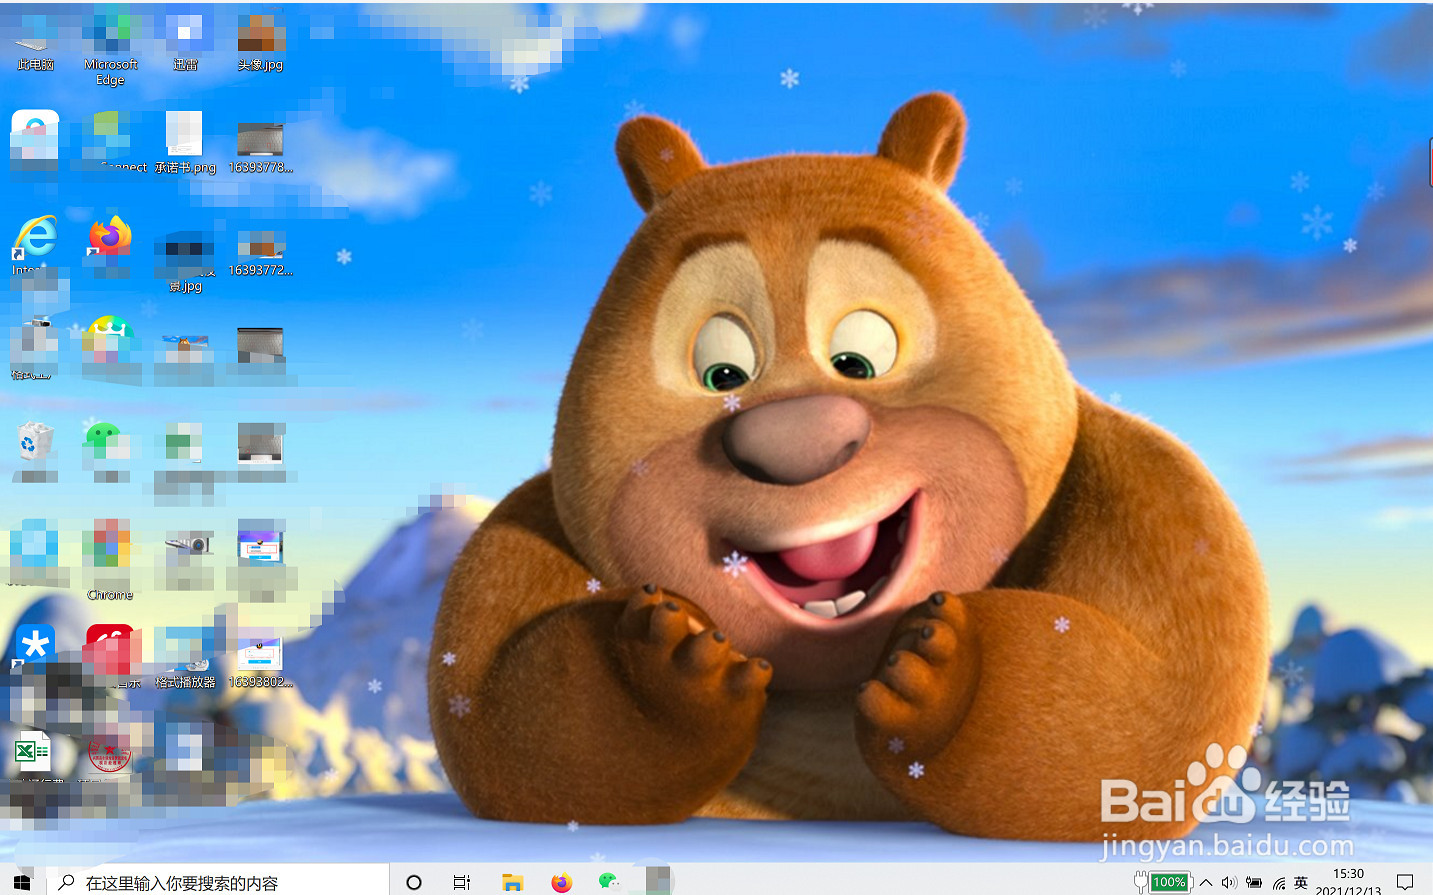The width and height of the screenshot is (1433, 895).
Task: Open the Microsoft Edge desktop shortcut
Action: tap(110, 48)
